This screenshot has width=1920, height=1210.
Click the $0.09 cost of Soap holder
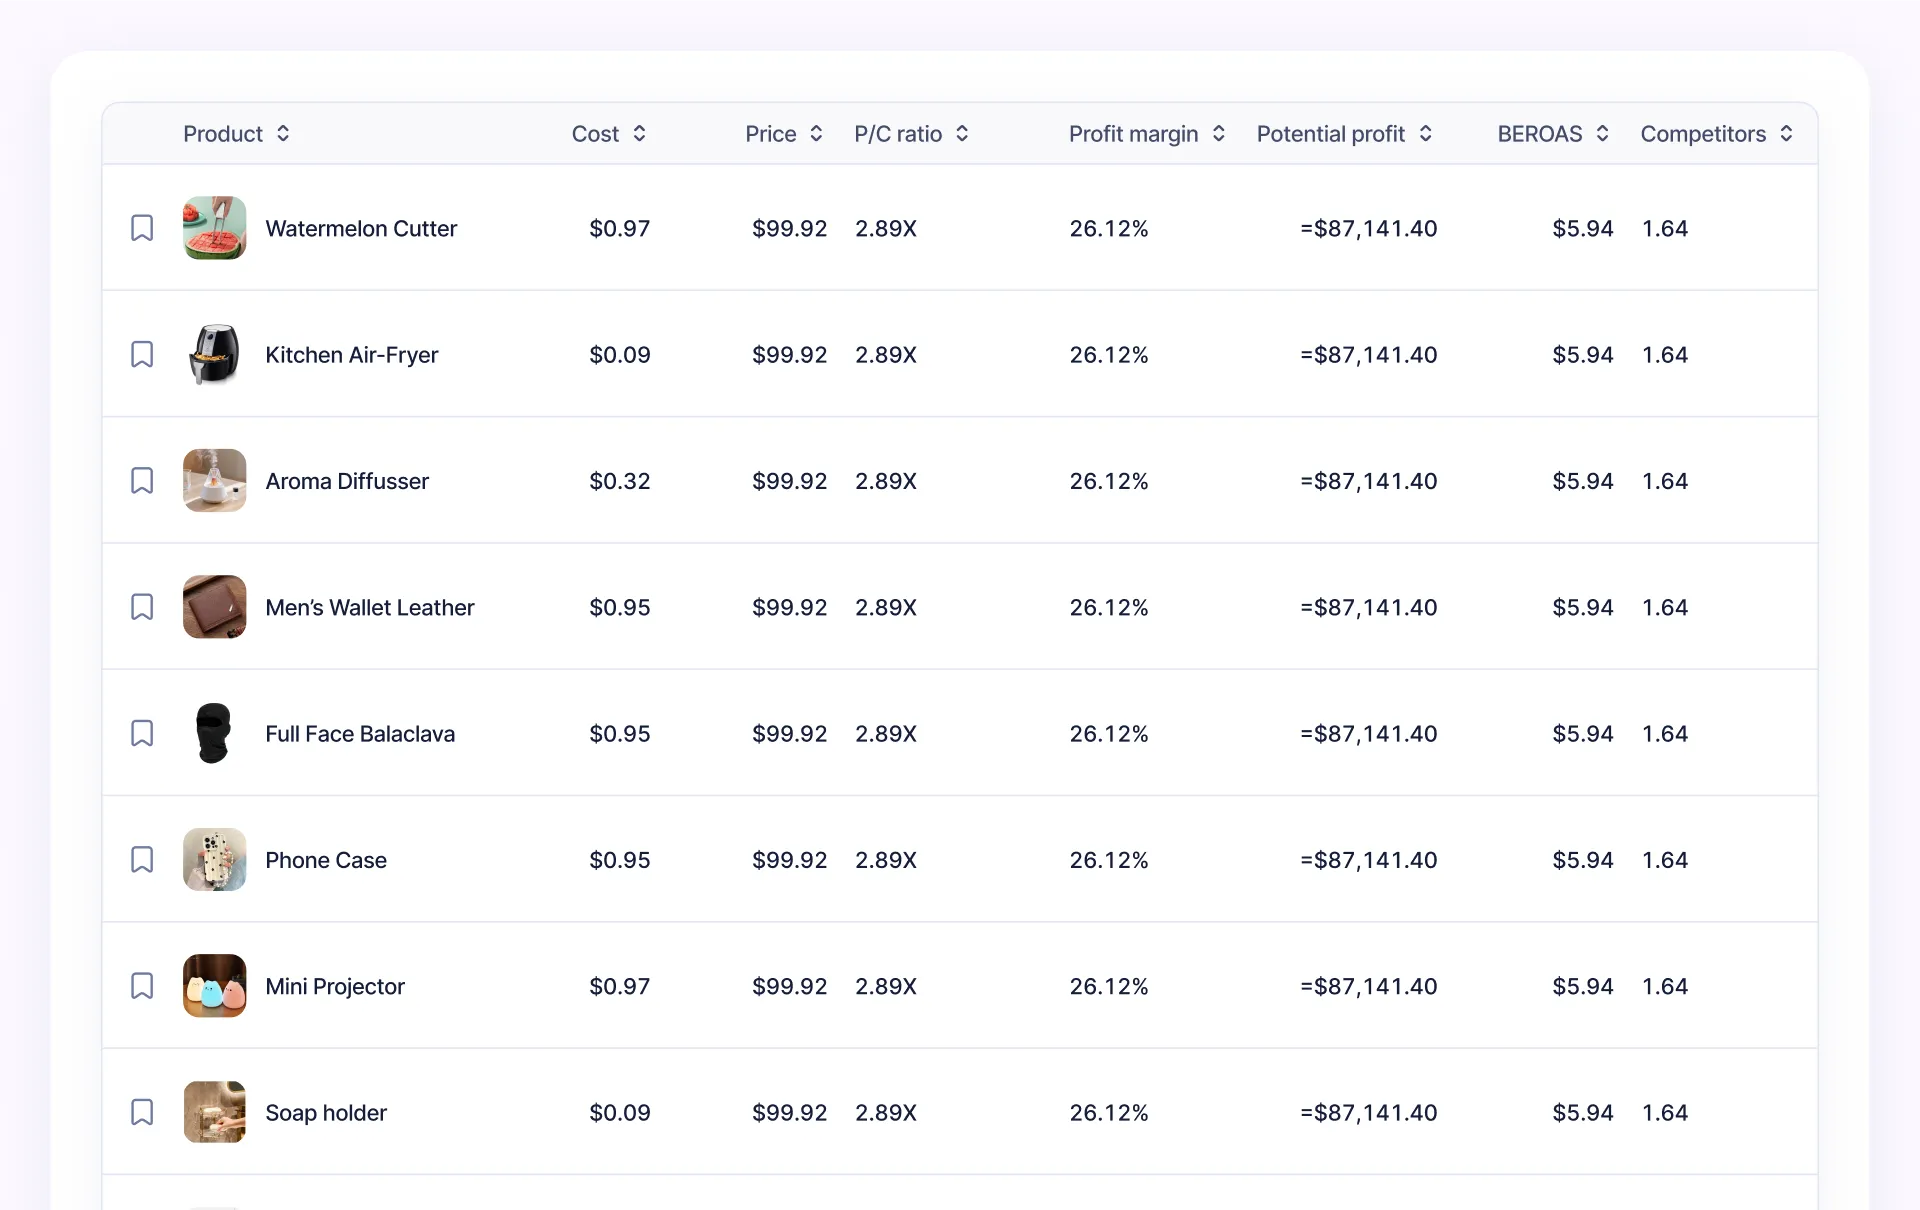tap(620, 1112)
